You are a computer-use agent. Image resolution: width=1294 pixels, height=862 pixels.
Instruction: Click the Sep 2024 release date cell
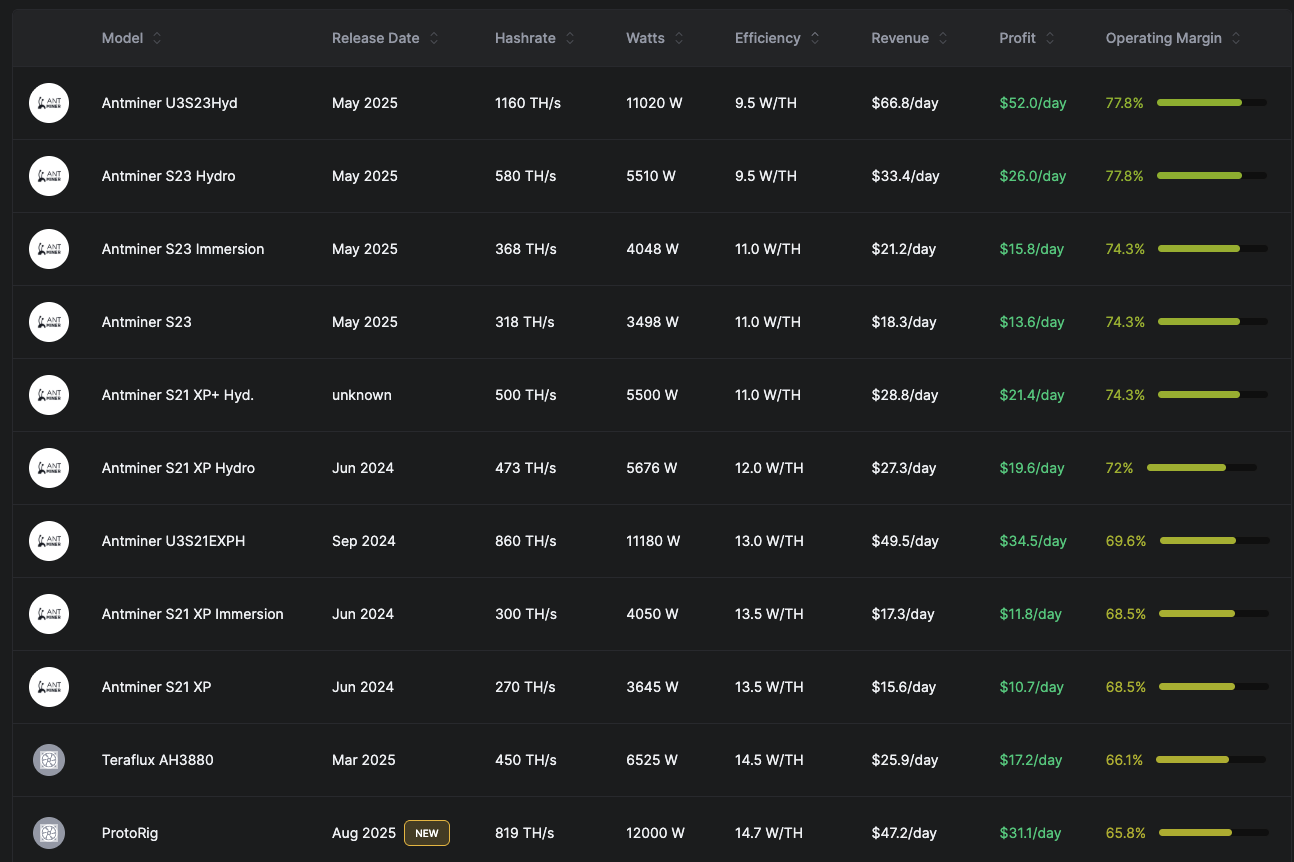pyautogui.click(x=364, y=541)
